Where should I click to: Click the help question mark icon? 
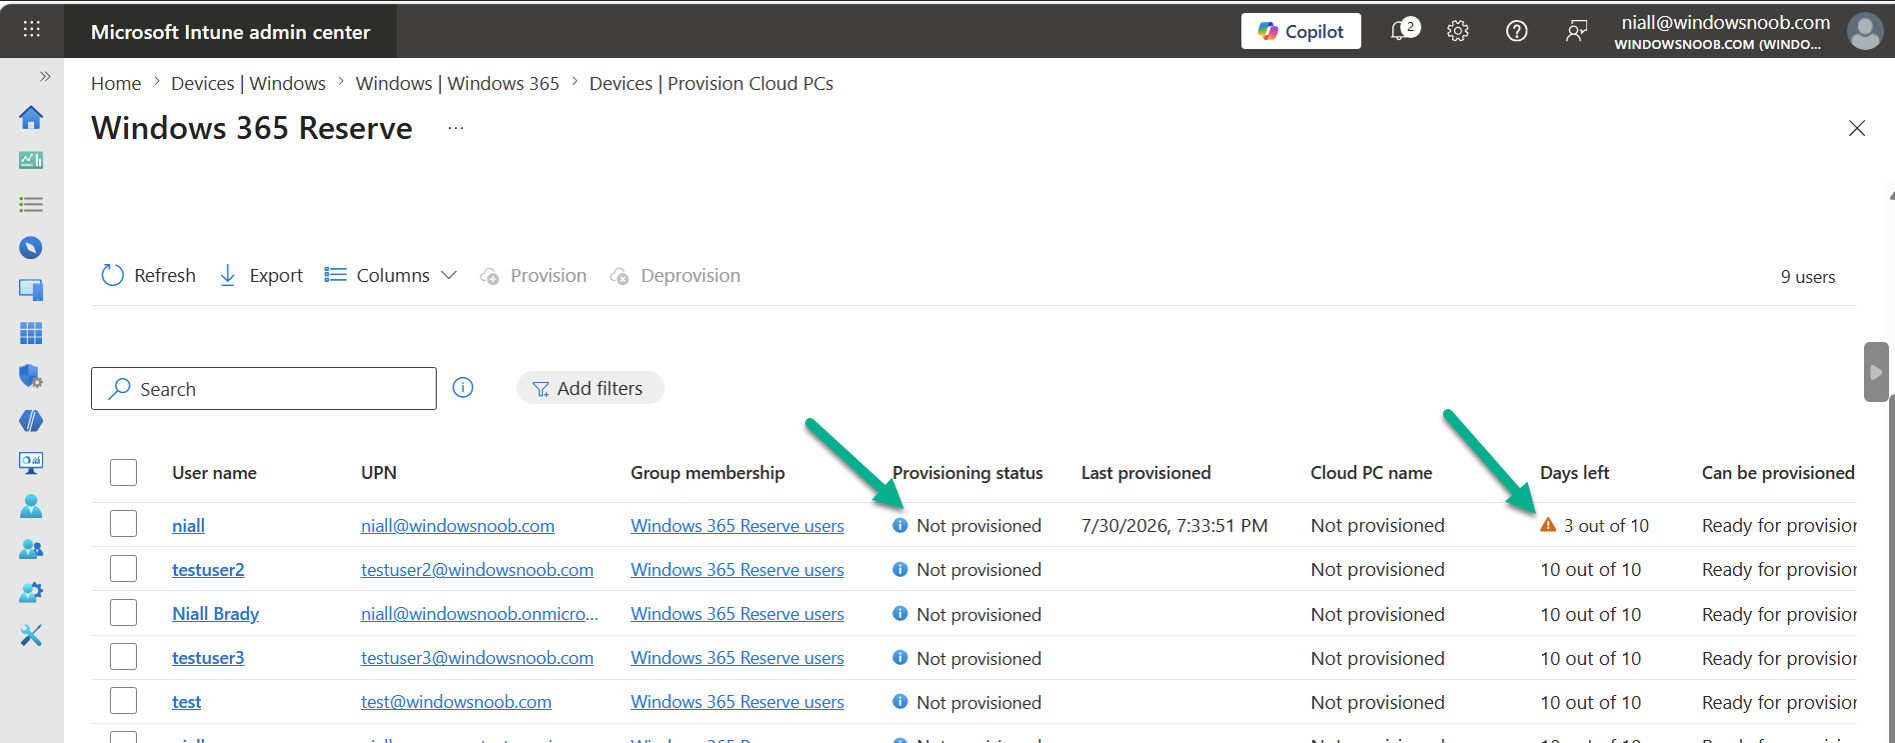tap(1516, 31)
